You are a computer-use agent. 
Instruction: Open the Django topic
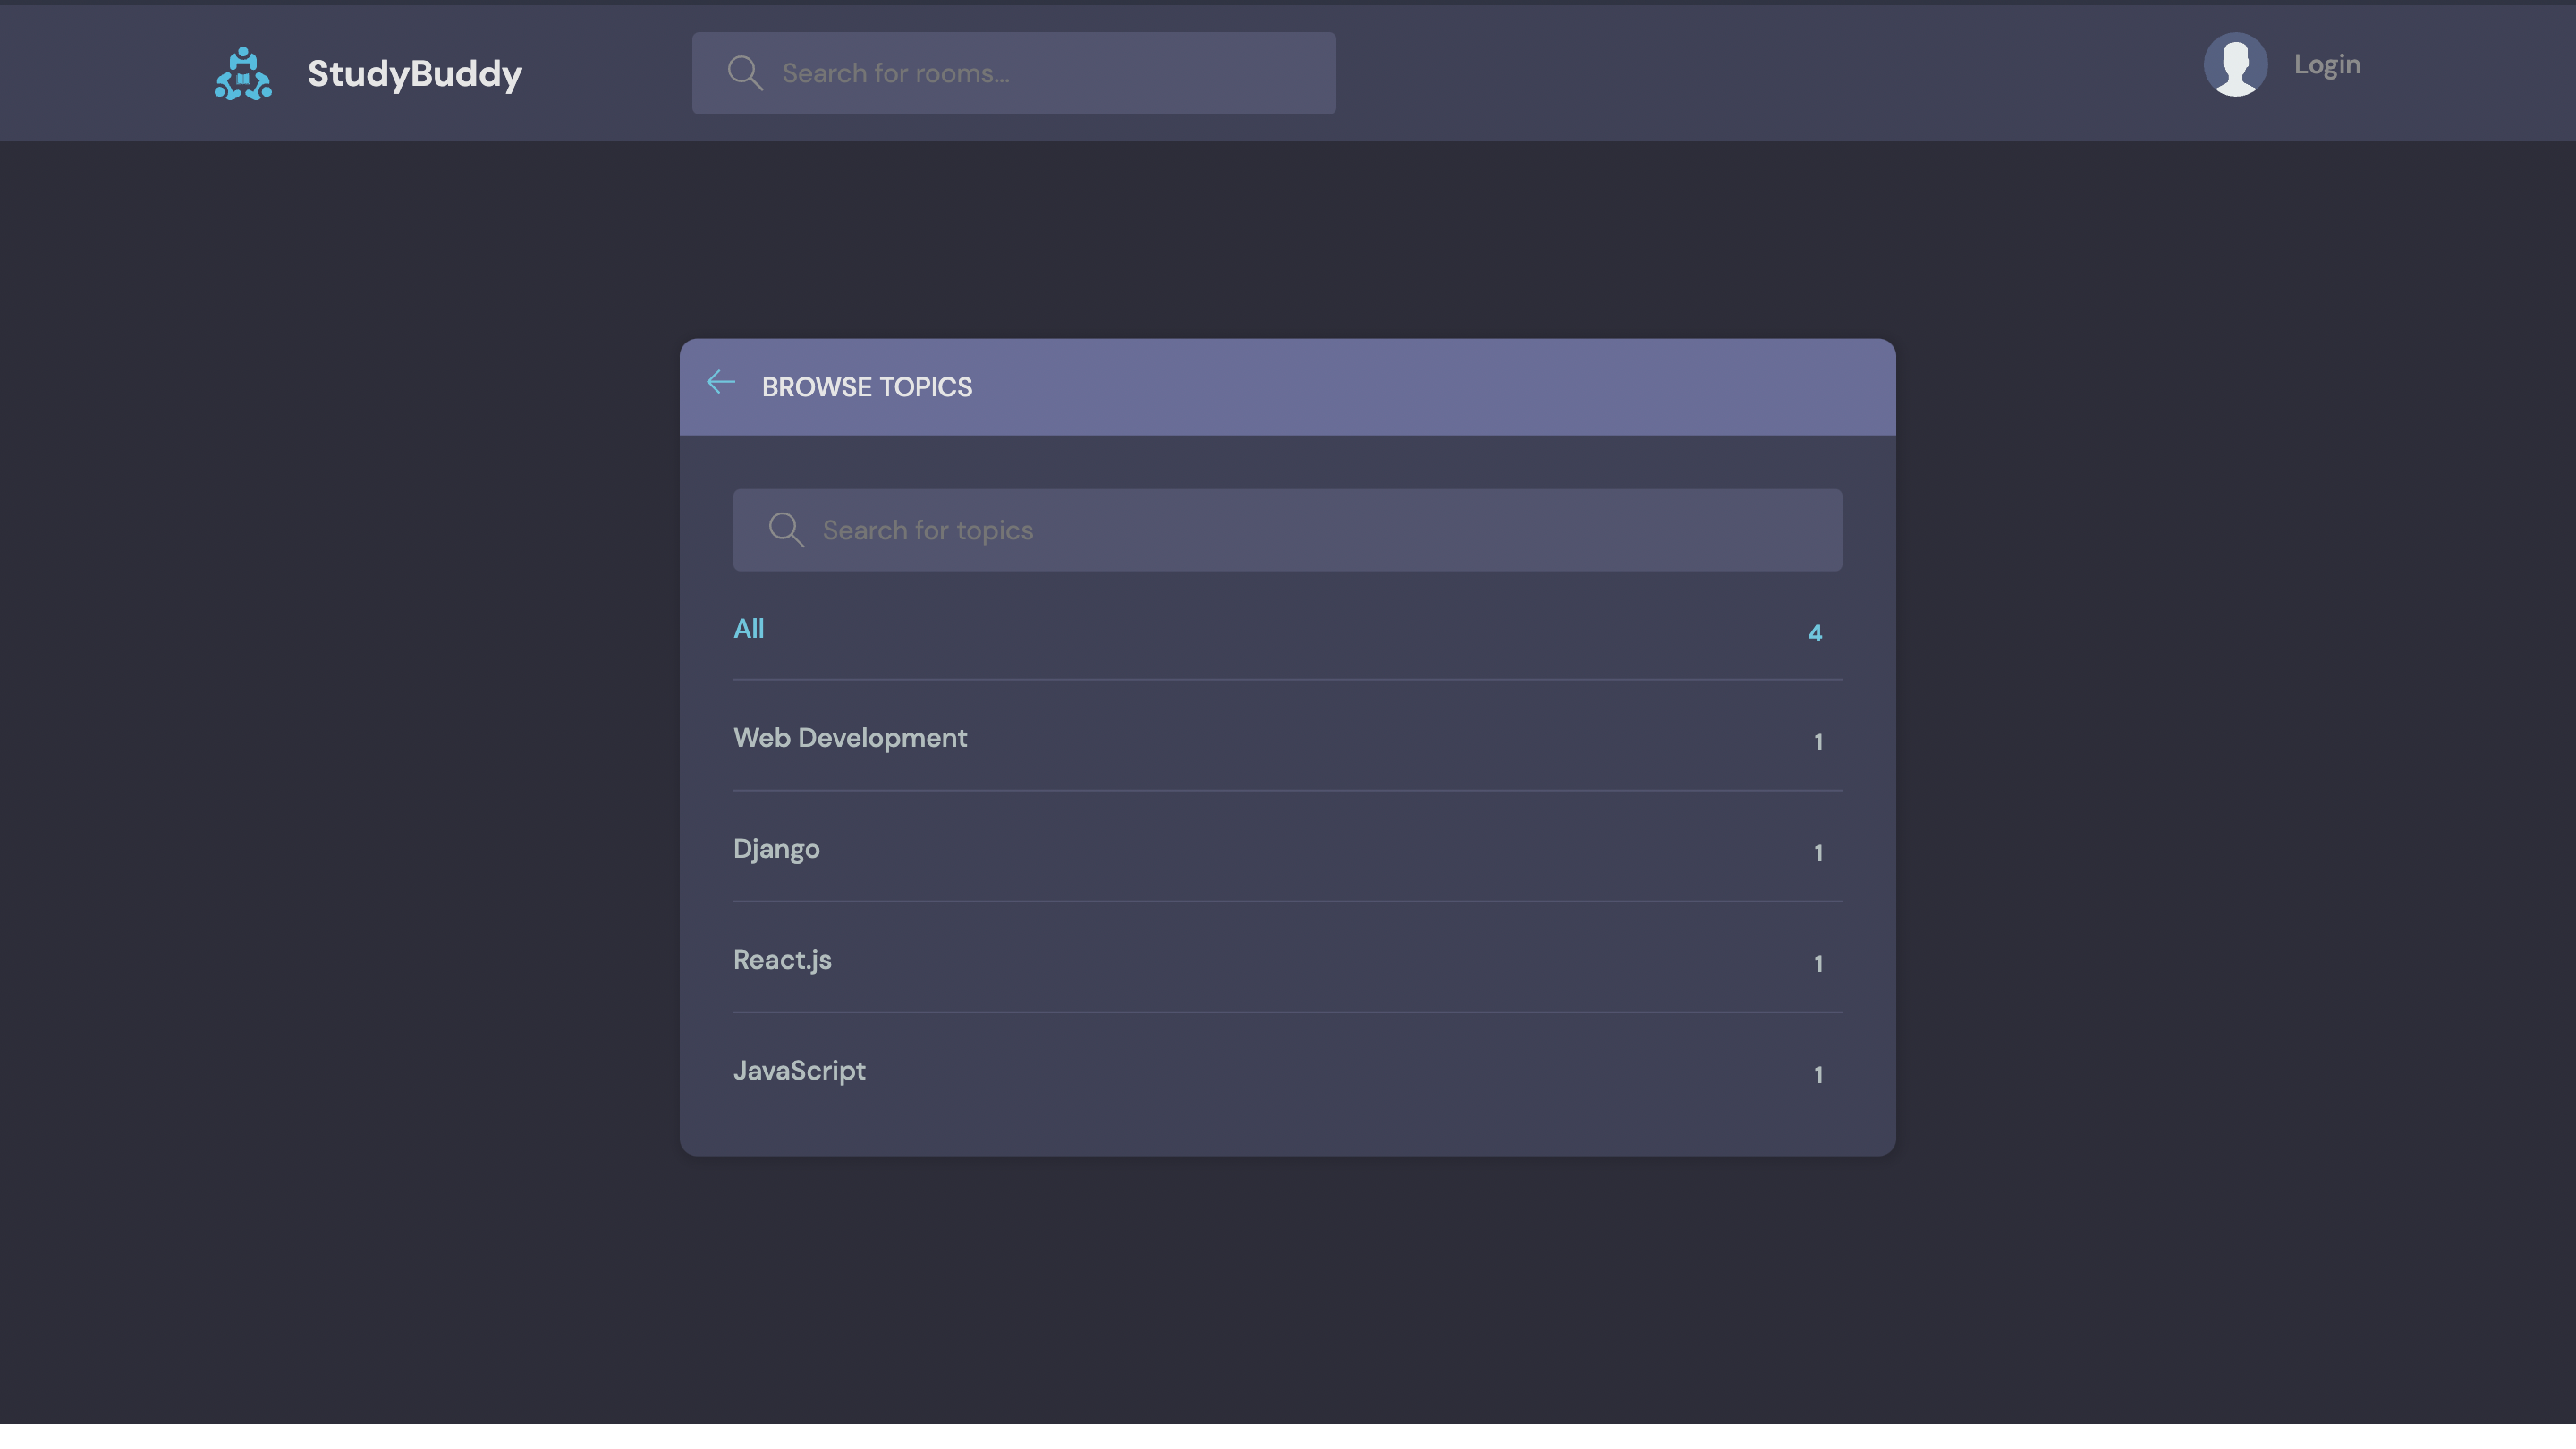point(776,848)
